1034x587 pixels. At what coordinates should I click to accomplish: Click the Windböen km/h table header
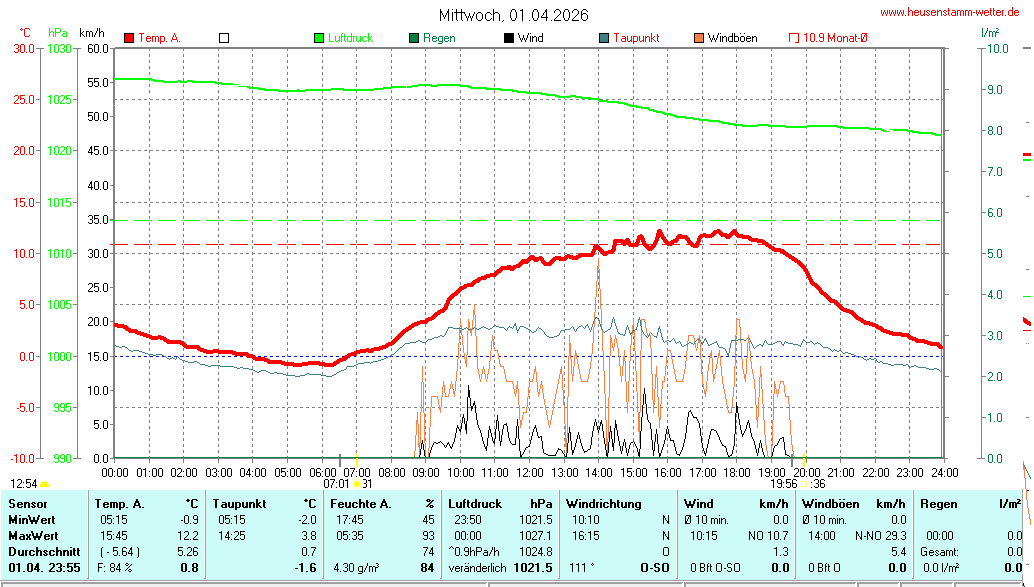coord(853,504)
